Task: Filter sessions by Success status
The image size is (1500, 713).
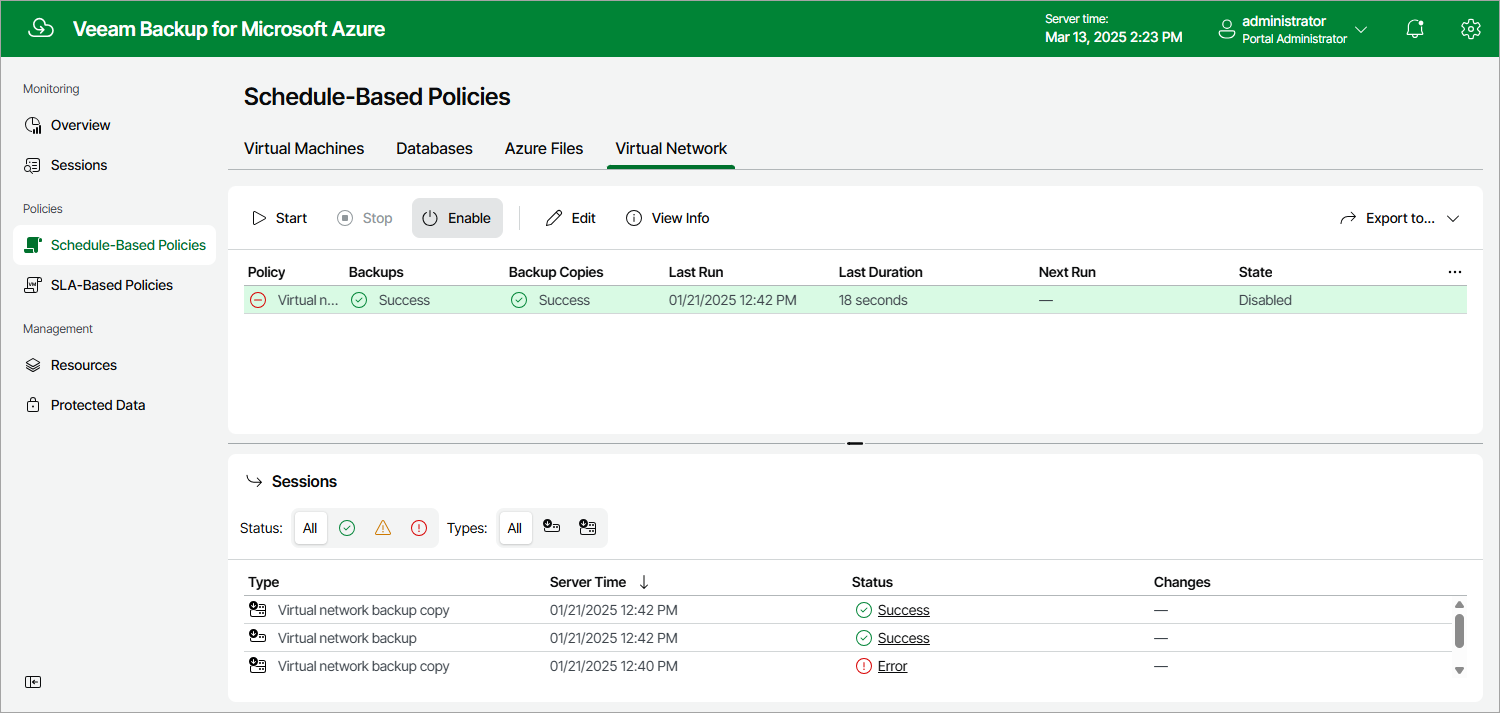Action: [x=347, y=528]
